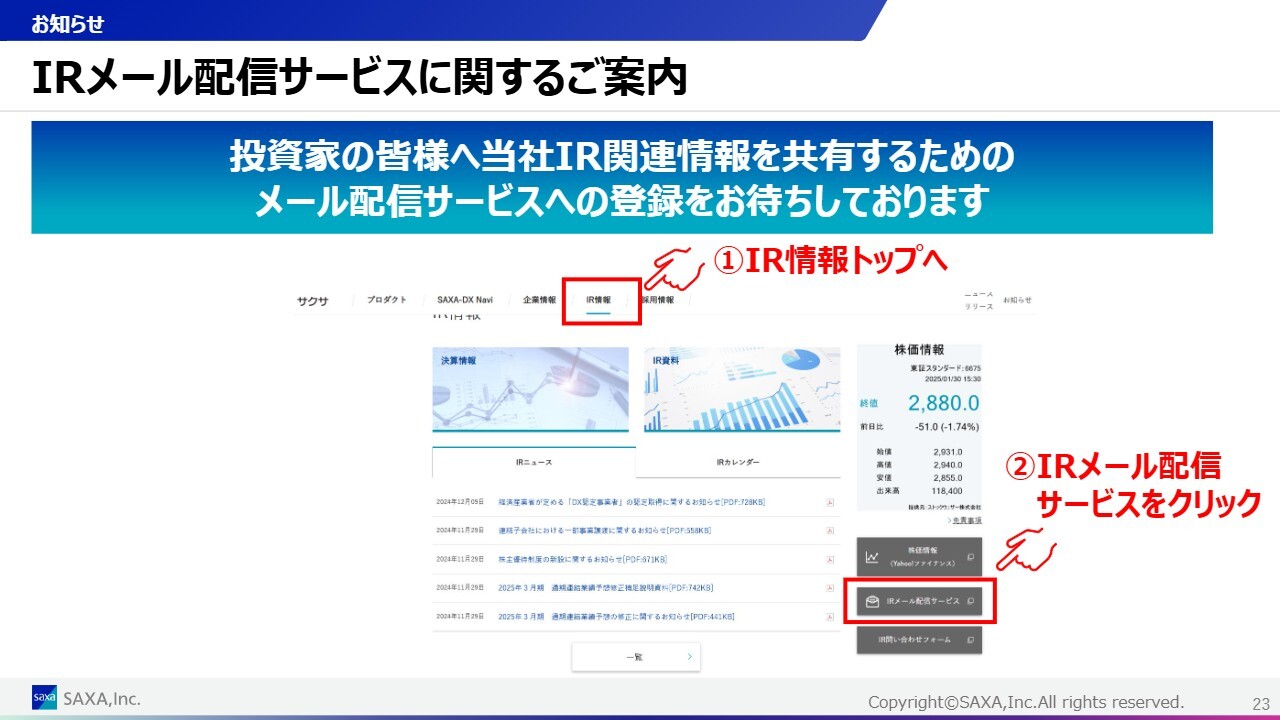
Task: Select IR情報 in the top navigation
Action: pyautogui.click(x=598, y=300)
